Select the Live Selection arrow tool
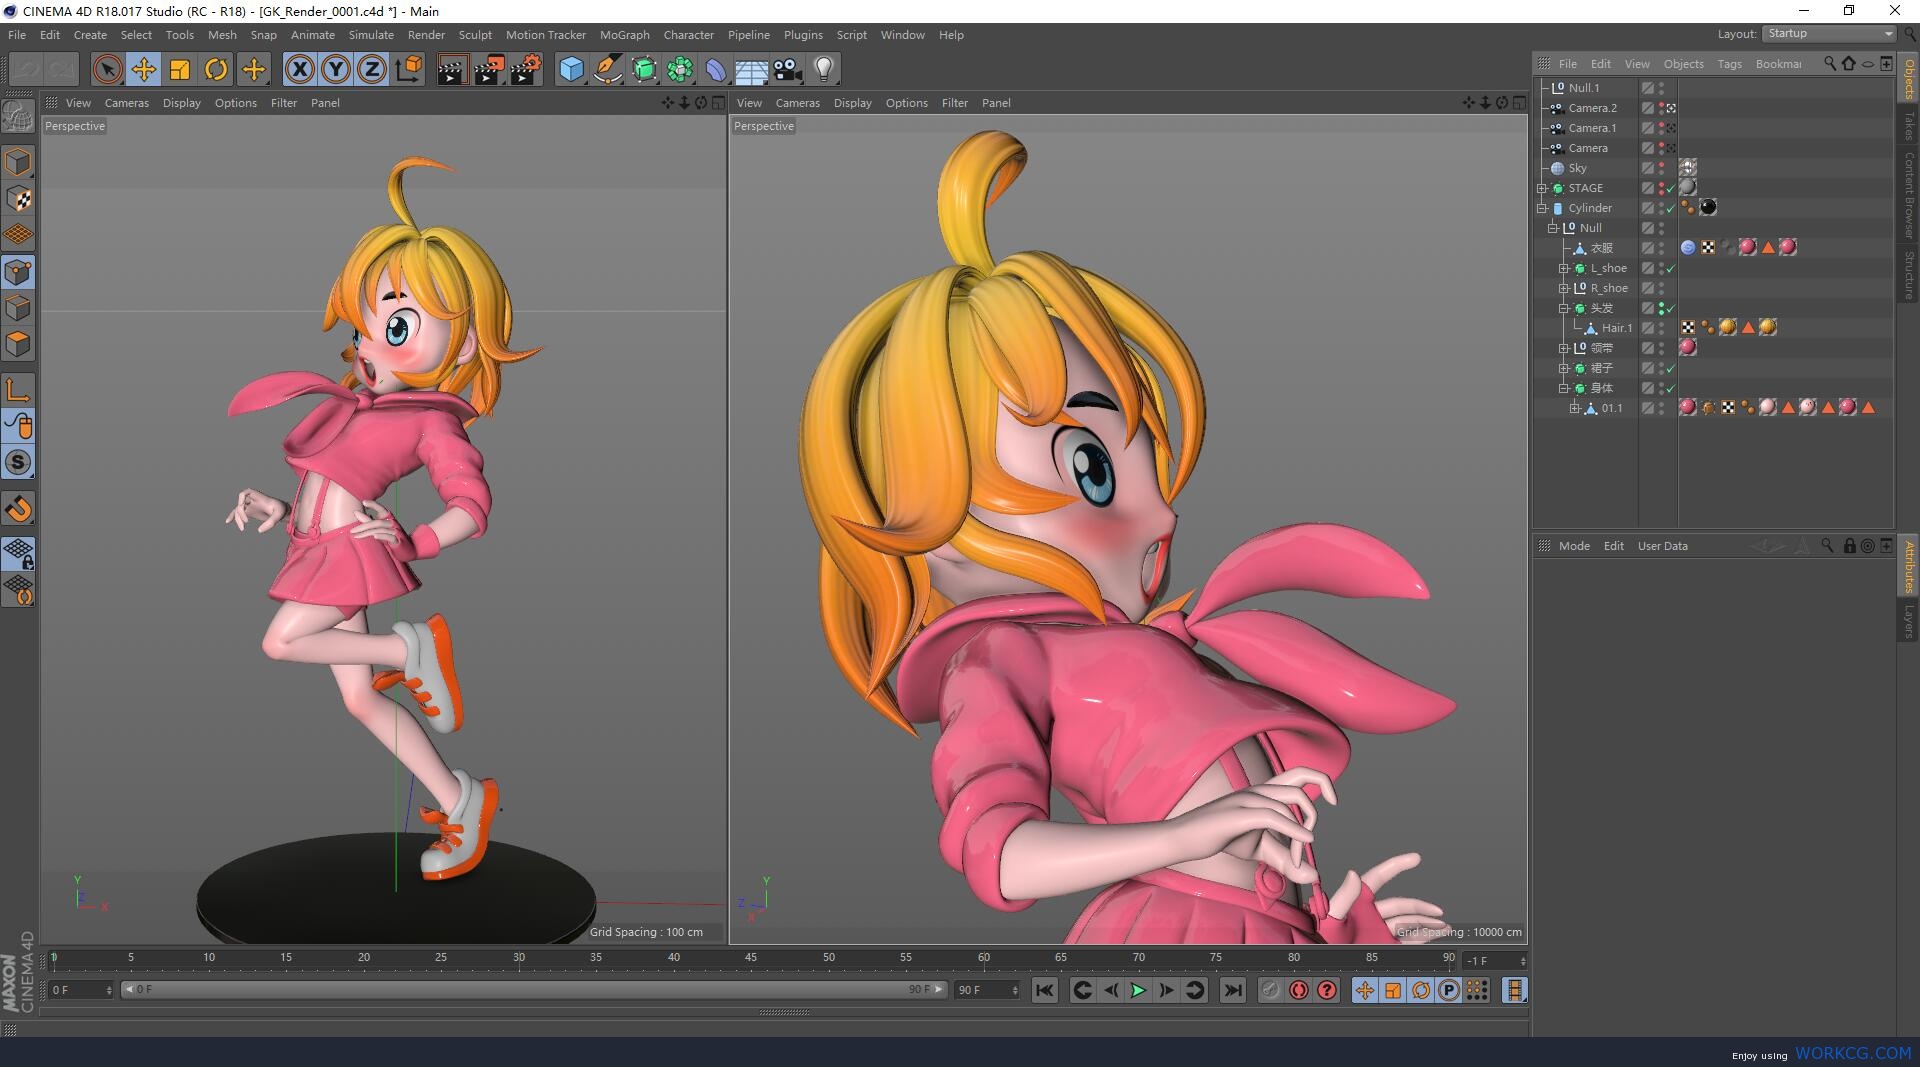The height and width of the screenshot is (1067, 1920). coord(107,69)
